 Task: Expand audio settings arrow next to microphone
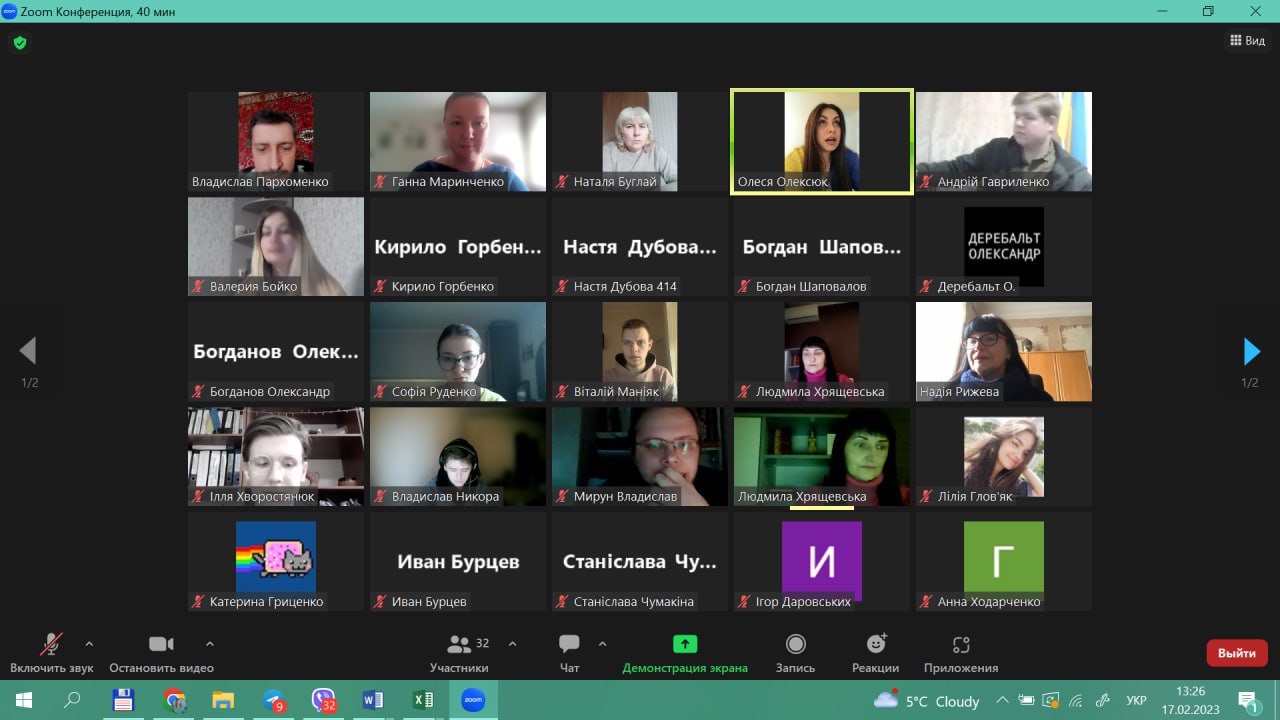point(89,644)
